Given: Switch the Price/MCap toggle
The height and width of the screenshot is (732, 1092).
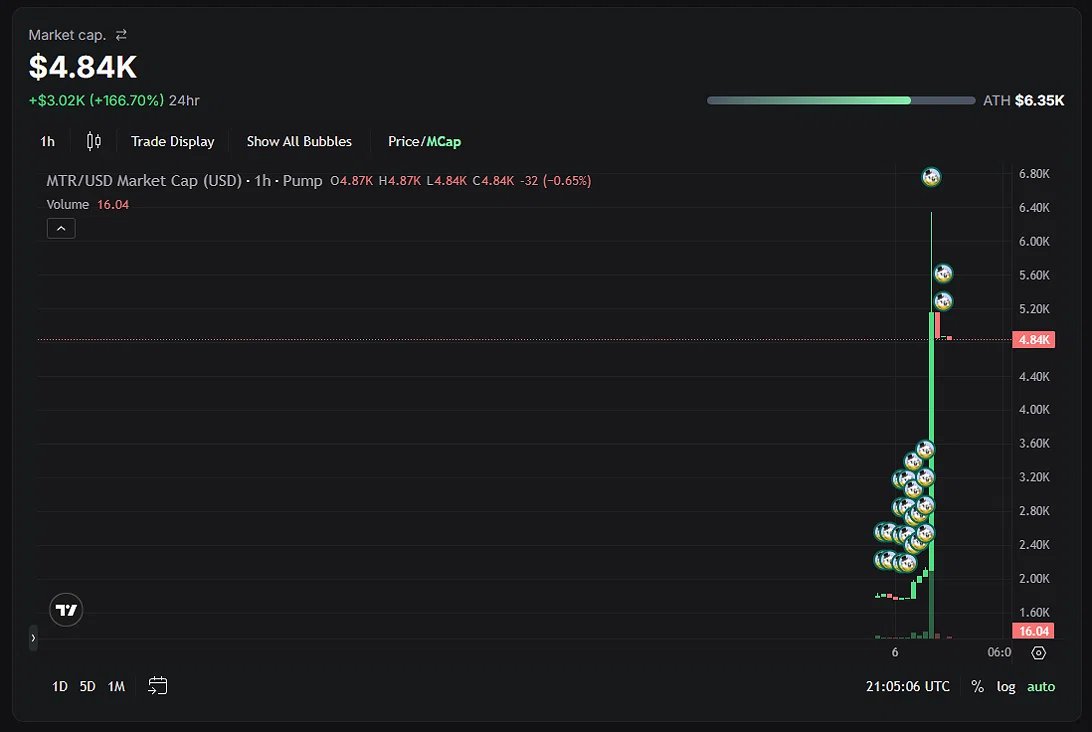Looking at the screenshot, I should [x=424, y=141].
